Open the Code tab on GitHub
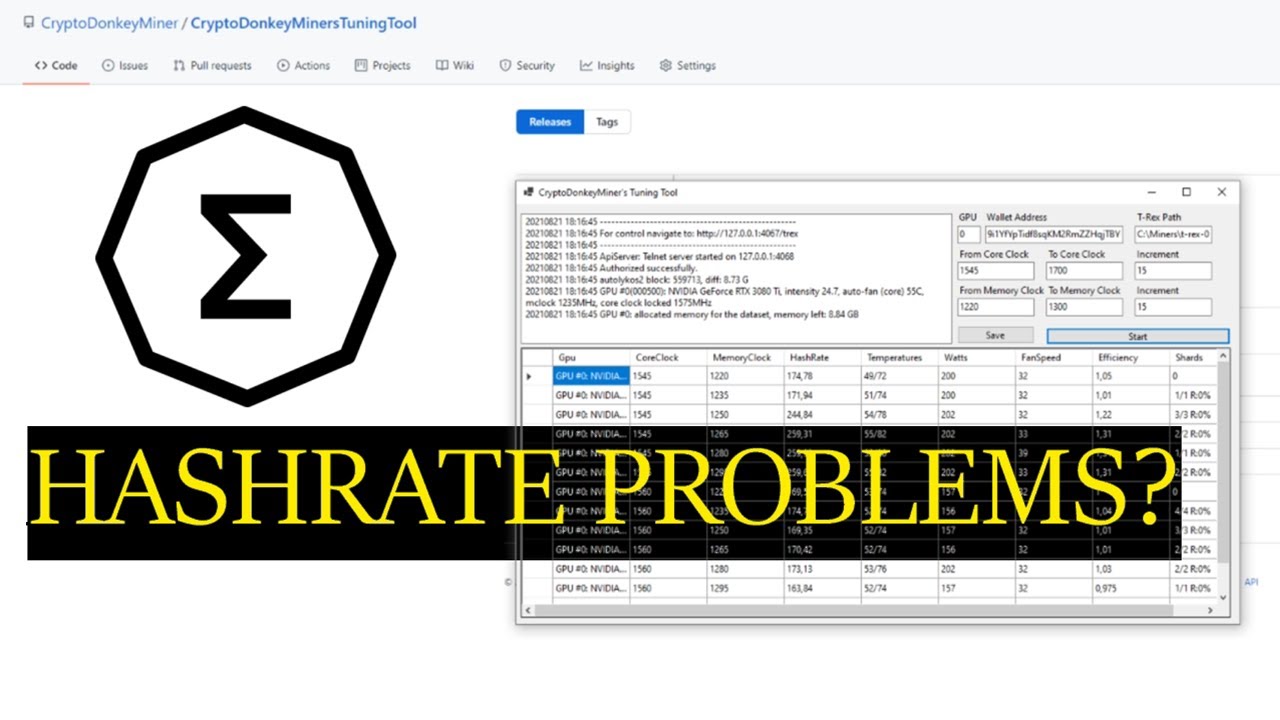 tap(56, 66)
